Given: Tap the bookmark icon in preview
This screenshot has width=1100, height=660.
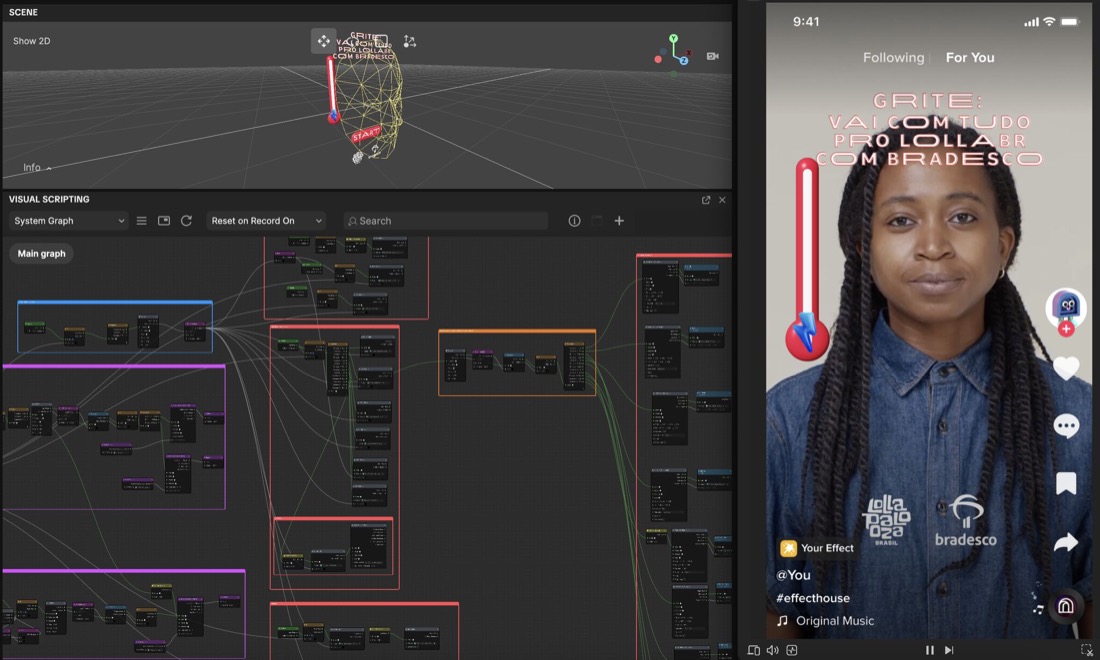Looking at the screenshot, I should (x=1066, y=483).
